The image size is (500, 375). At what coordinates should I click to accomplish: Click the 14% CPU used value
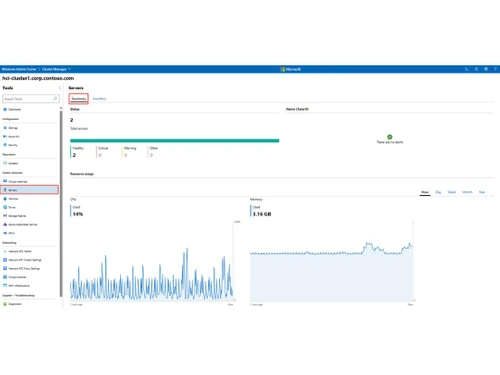pyautogui.click(x=78, y=214)
